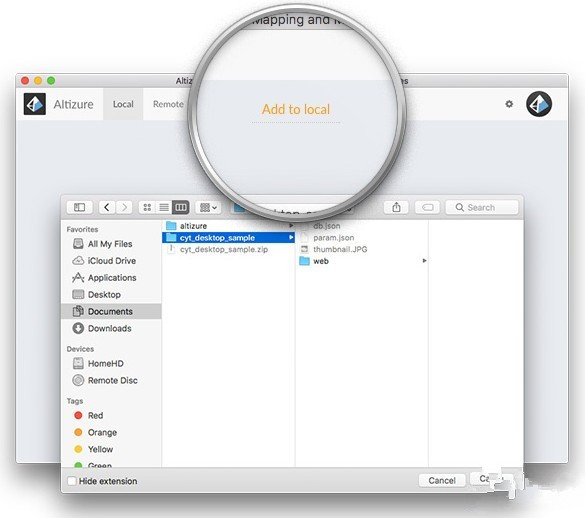This screenshot has height=518, width=585.
Task: Select the web folder
Action: 362,261
